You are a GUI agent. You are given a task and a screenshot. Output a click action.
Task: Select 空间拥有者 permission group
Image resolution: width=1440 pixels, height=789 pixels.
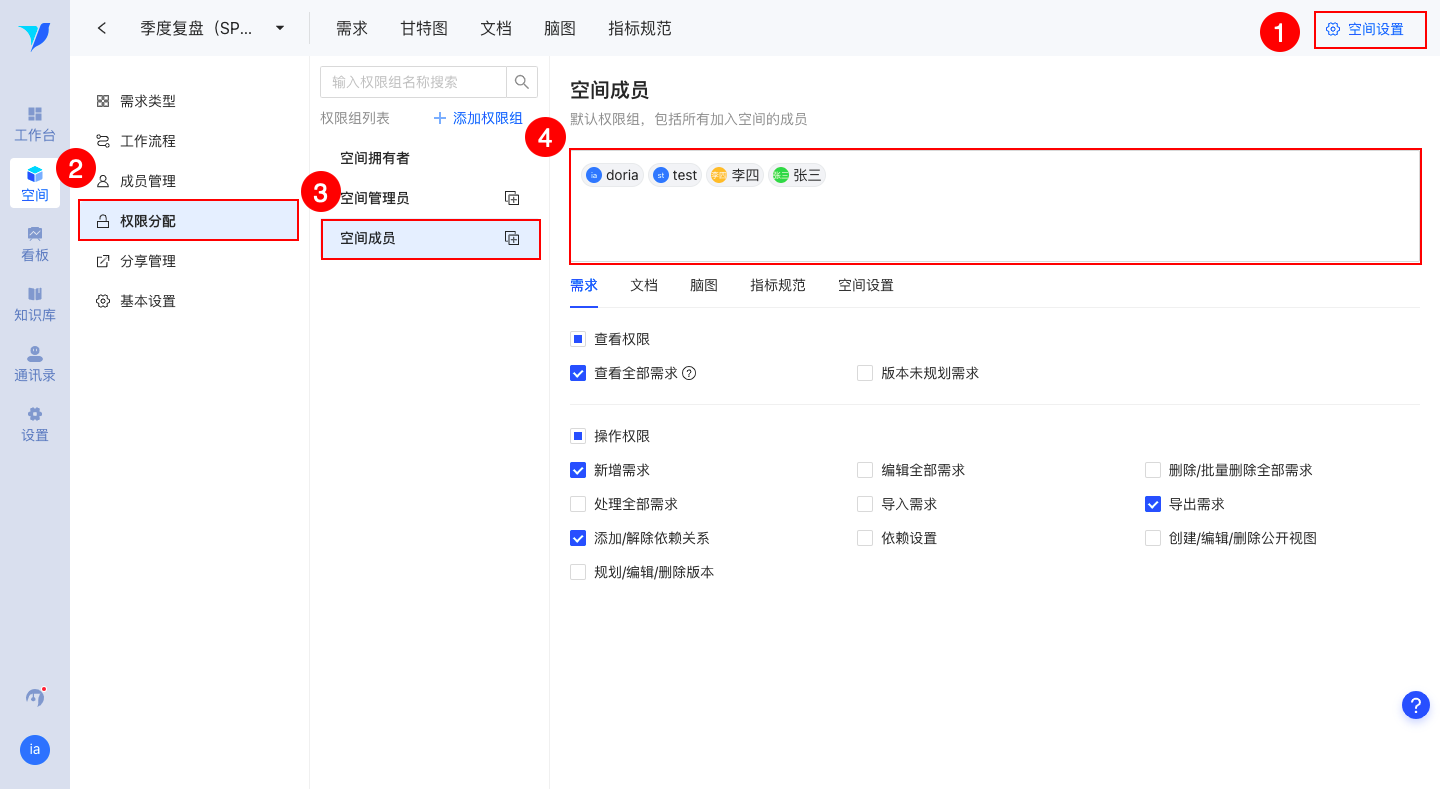pos(375,158)
